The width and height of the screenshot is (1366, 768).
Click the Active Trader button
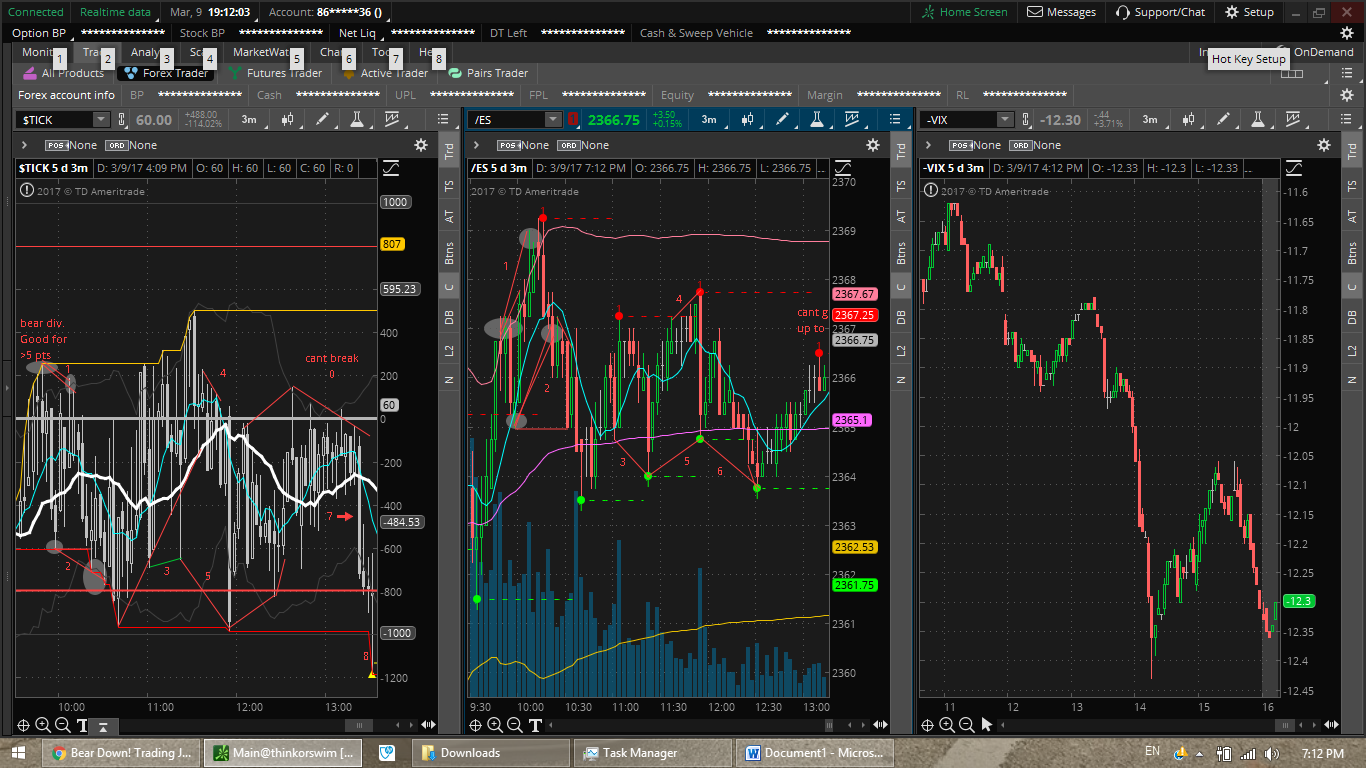point(385,73)
